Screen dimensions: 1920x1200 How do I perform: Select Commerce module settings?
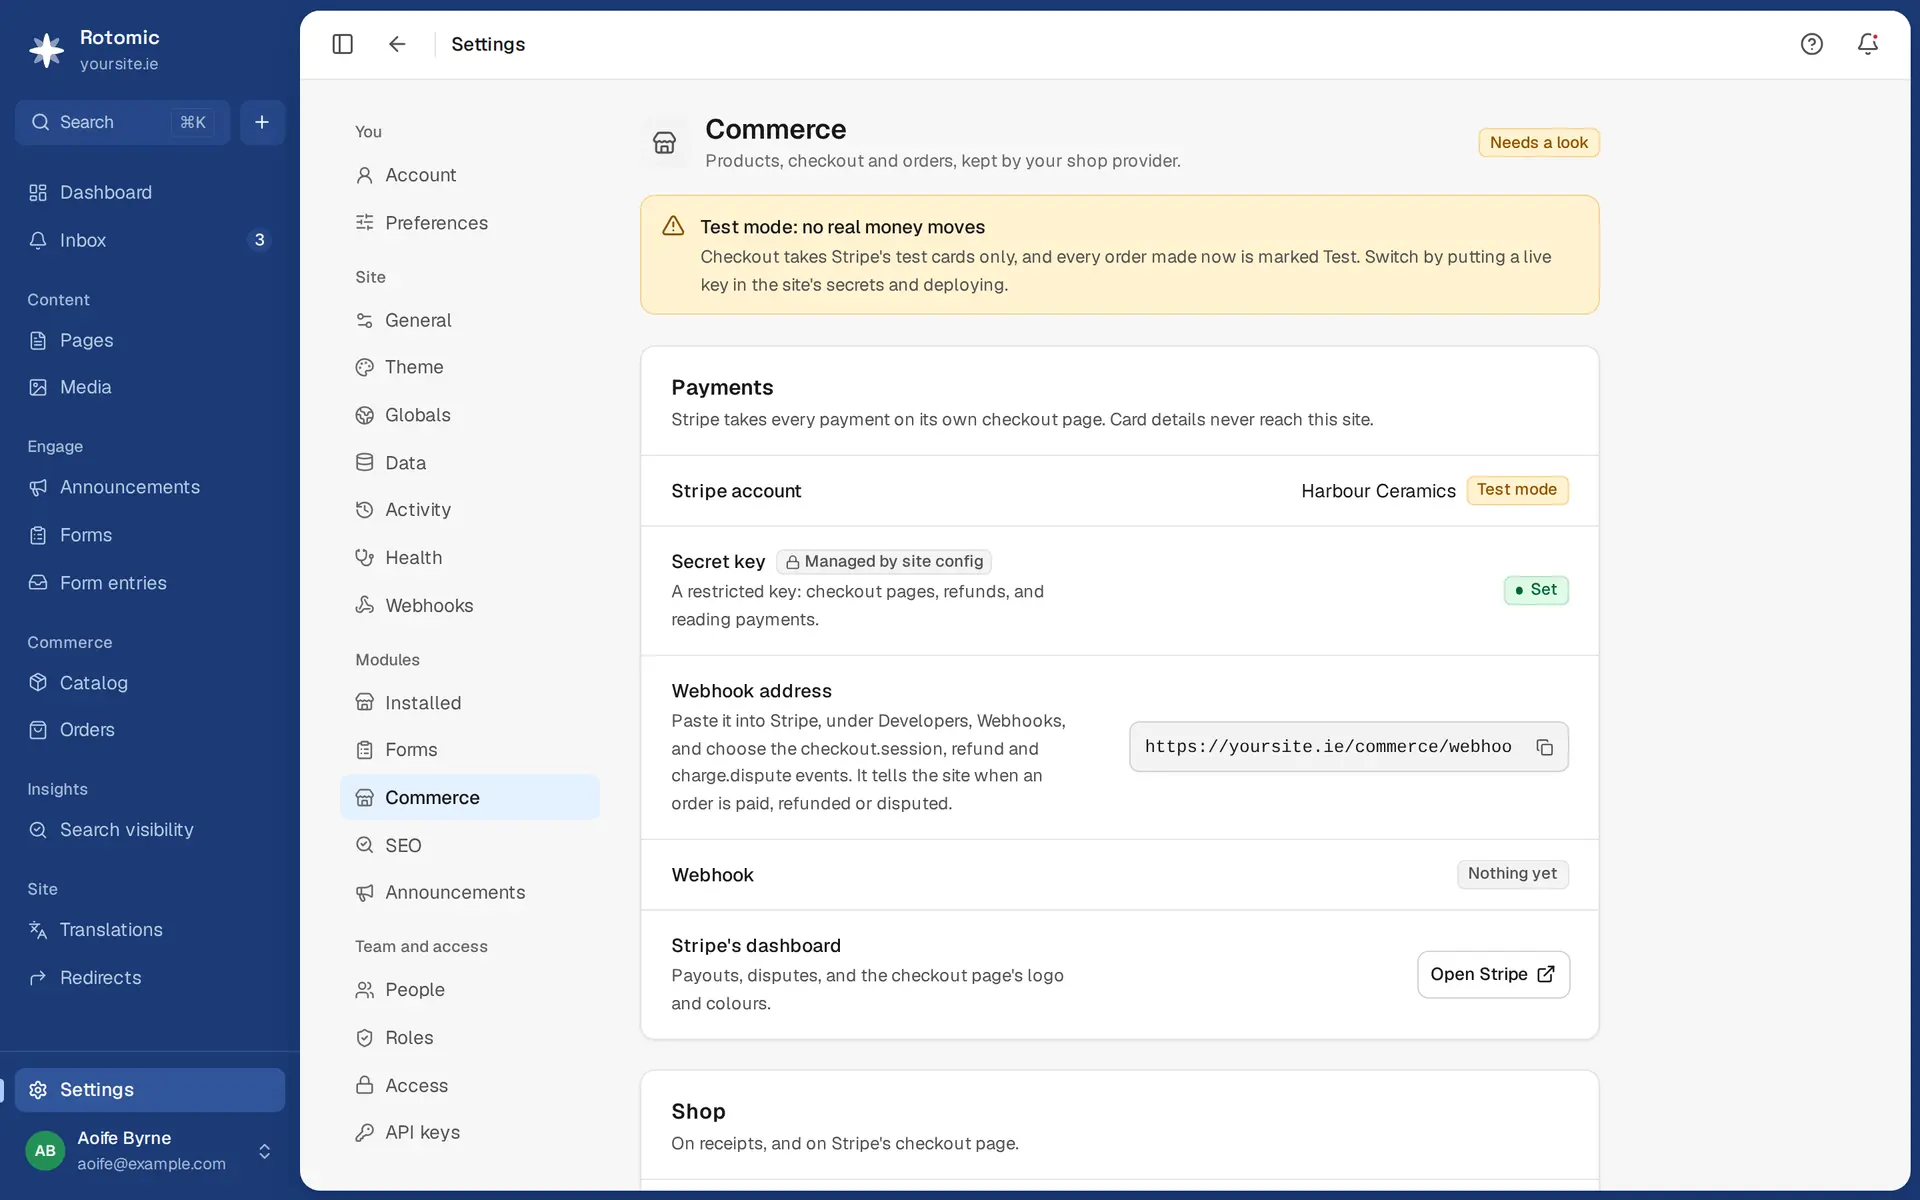(470, 798)
